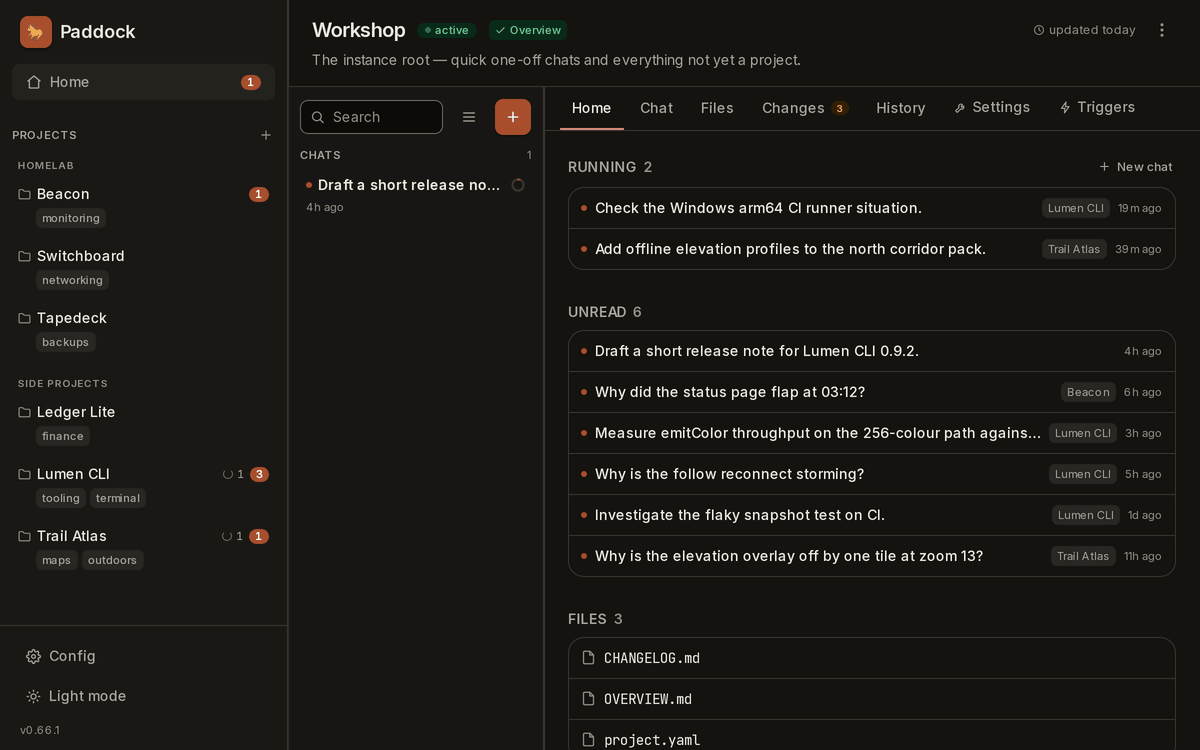Click the Beacon tag on status page row
This screenshot has width=1200, height=750.
(1088, 392)
